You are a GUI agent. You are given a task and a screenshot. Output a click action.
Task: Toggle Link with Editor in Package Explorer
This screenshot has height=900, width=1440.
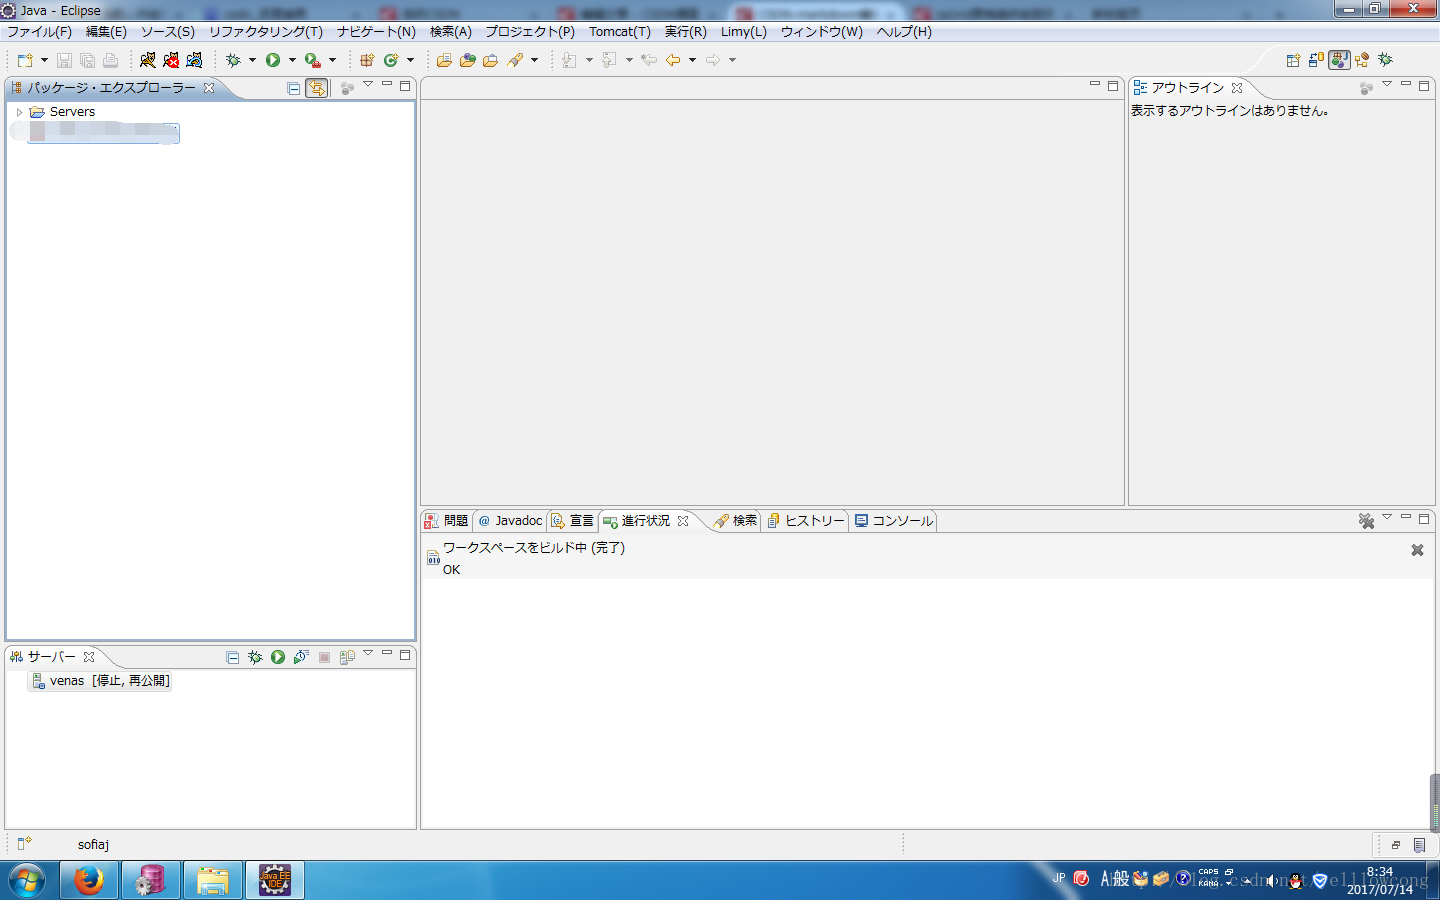click(317, 88)
